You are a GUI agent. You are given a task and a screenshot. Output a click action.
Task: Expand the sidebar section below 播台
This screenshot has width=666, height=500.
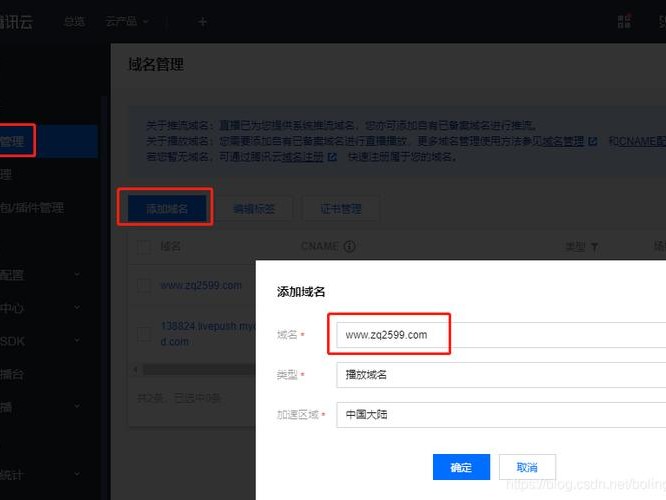(77, 407)
